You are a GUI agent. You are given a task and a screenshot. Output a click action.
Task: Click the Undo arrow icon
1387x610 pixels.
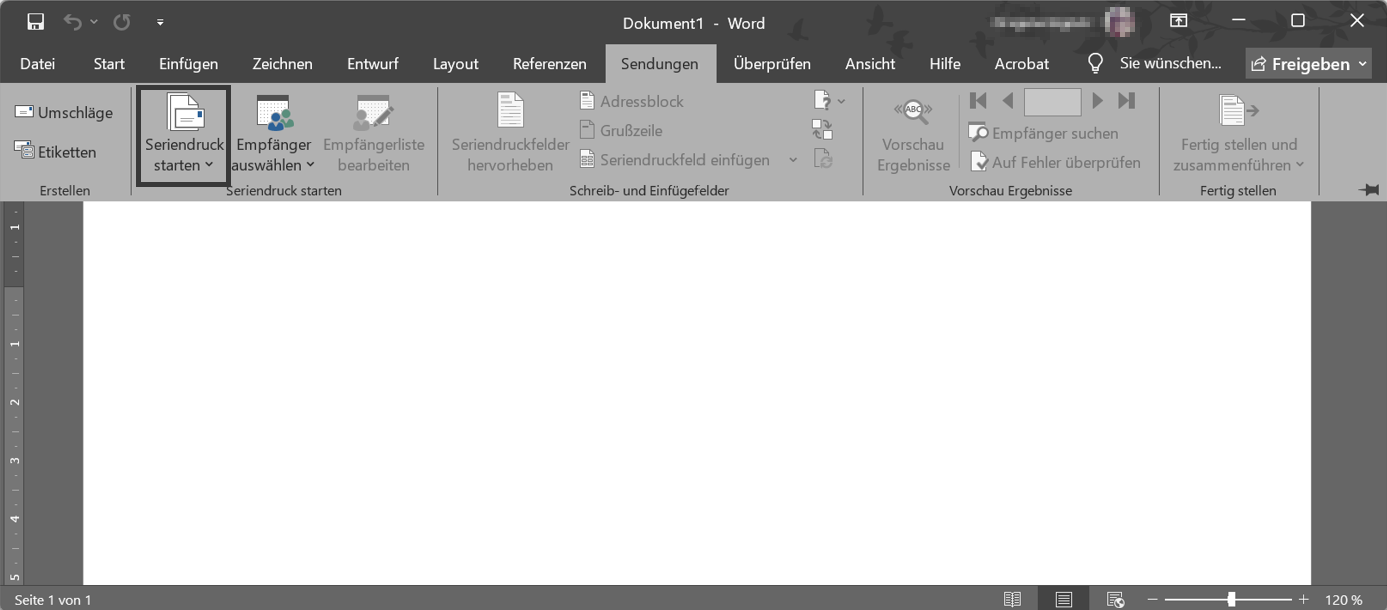pos(73,21)
